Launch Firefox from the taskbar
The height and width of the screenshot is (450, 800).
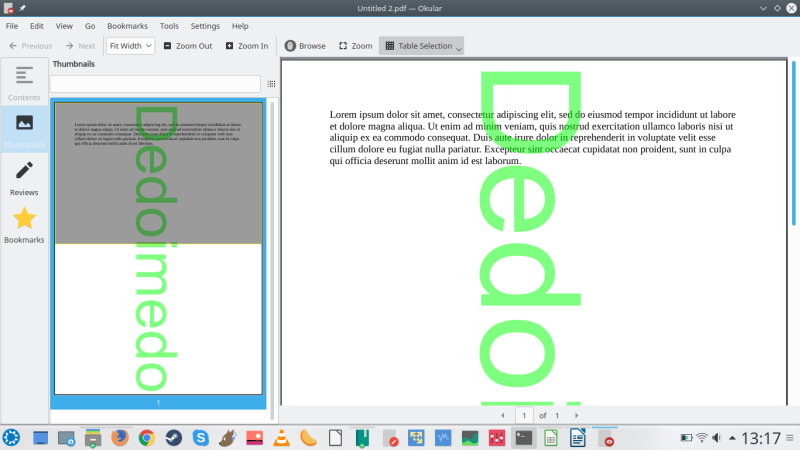pos(120,438)
